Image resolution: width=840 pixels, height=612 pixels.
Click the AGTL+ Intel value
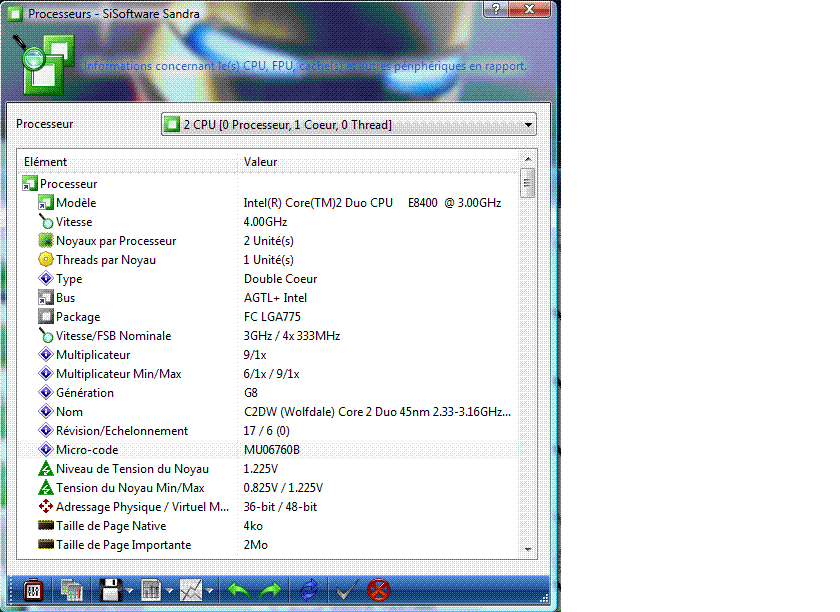click(275, 298)
